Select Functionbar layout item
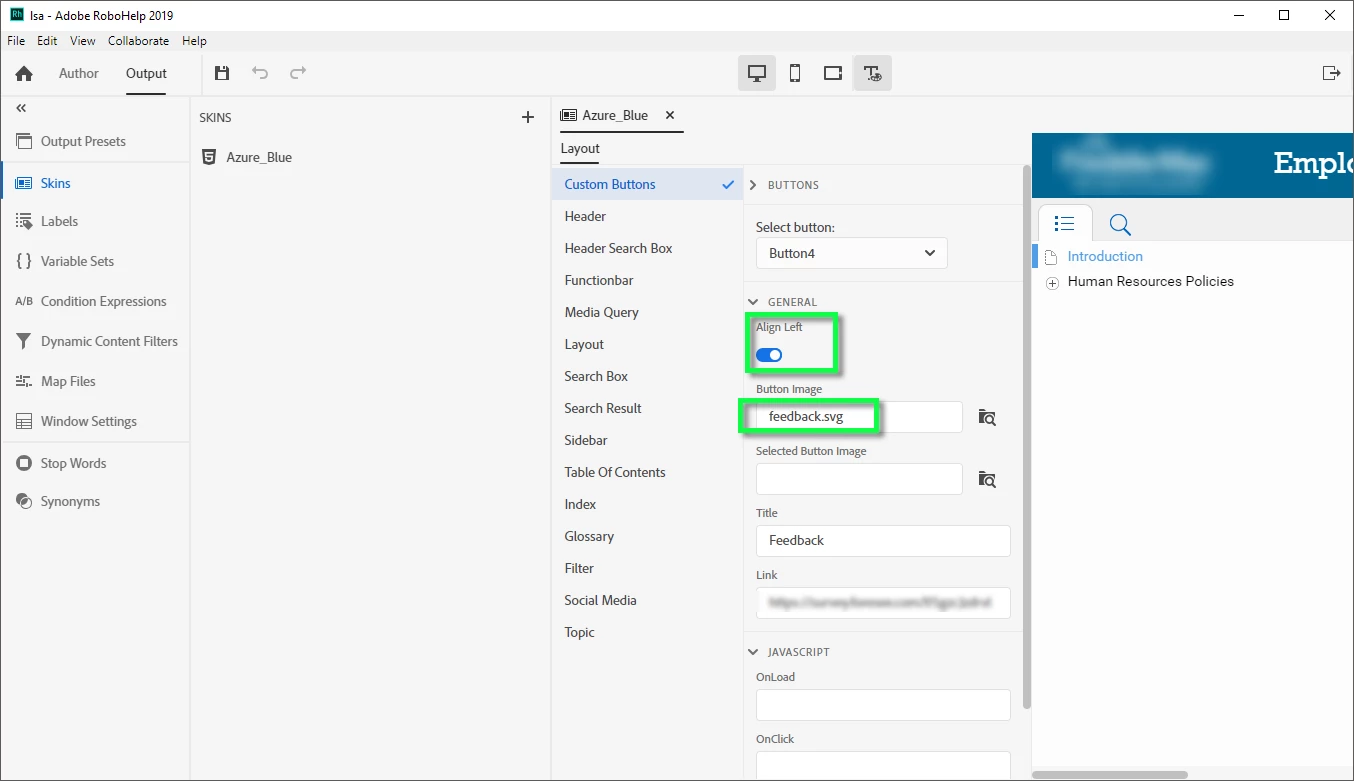The height and width of the screenshot is (781, 1354). [647, 280]
